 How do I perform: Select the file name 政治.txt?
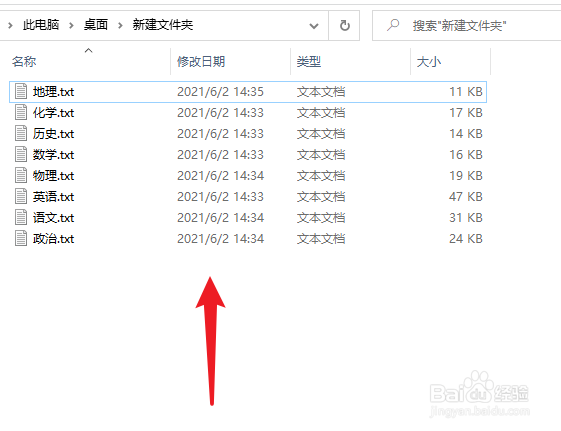coord(53,239)
